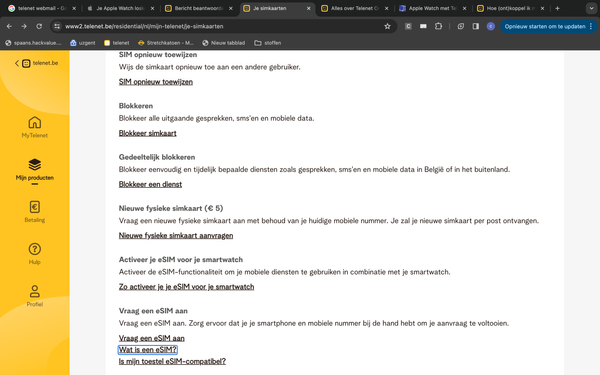This screenshot has width=600, height=375.
Task: Switch to Alles over Telenet tab
Action: click(355, 8)
